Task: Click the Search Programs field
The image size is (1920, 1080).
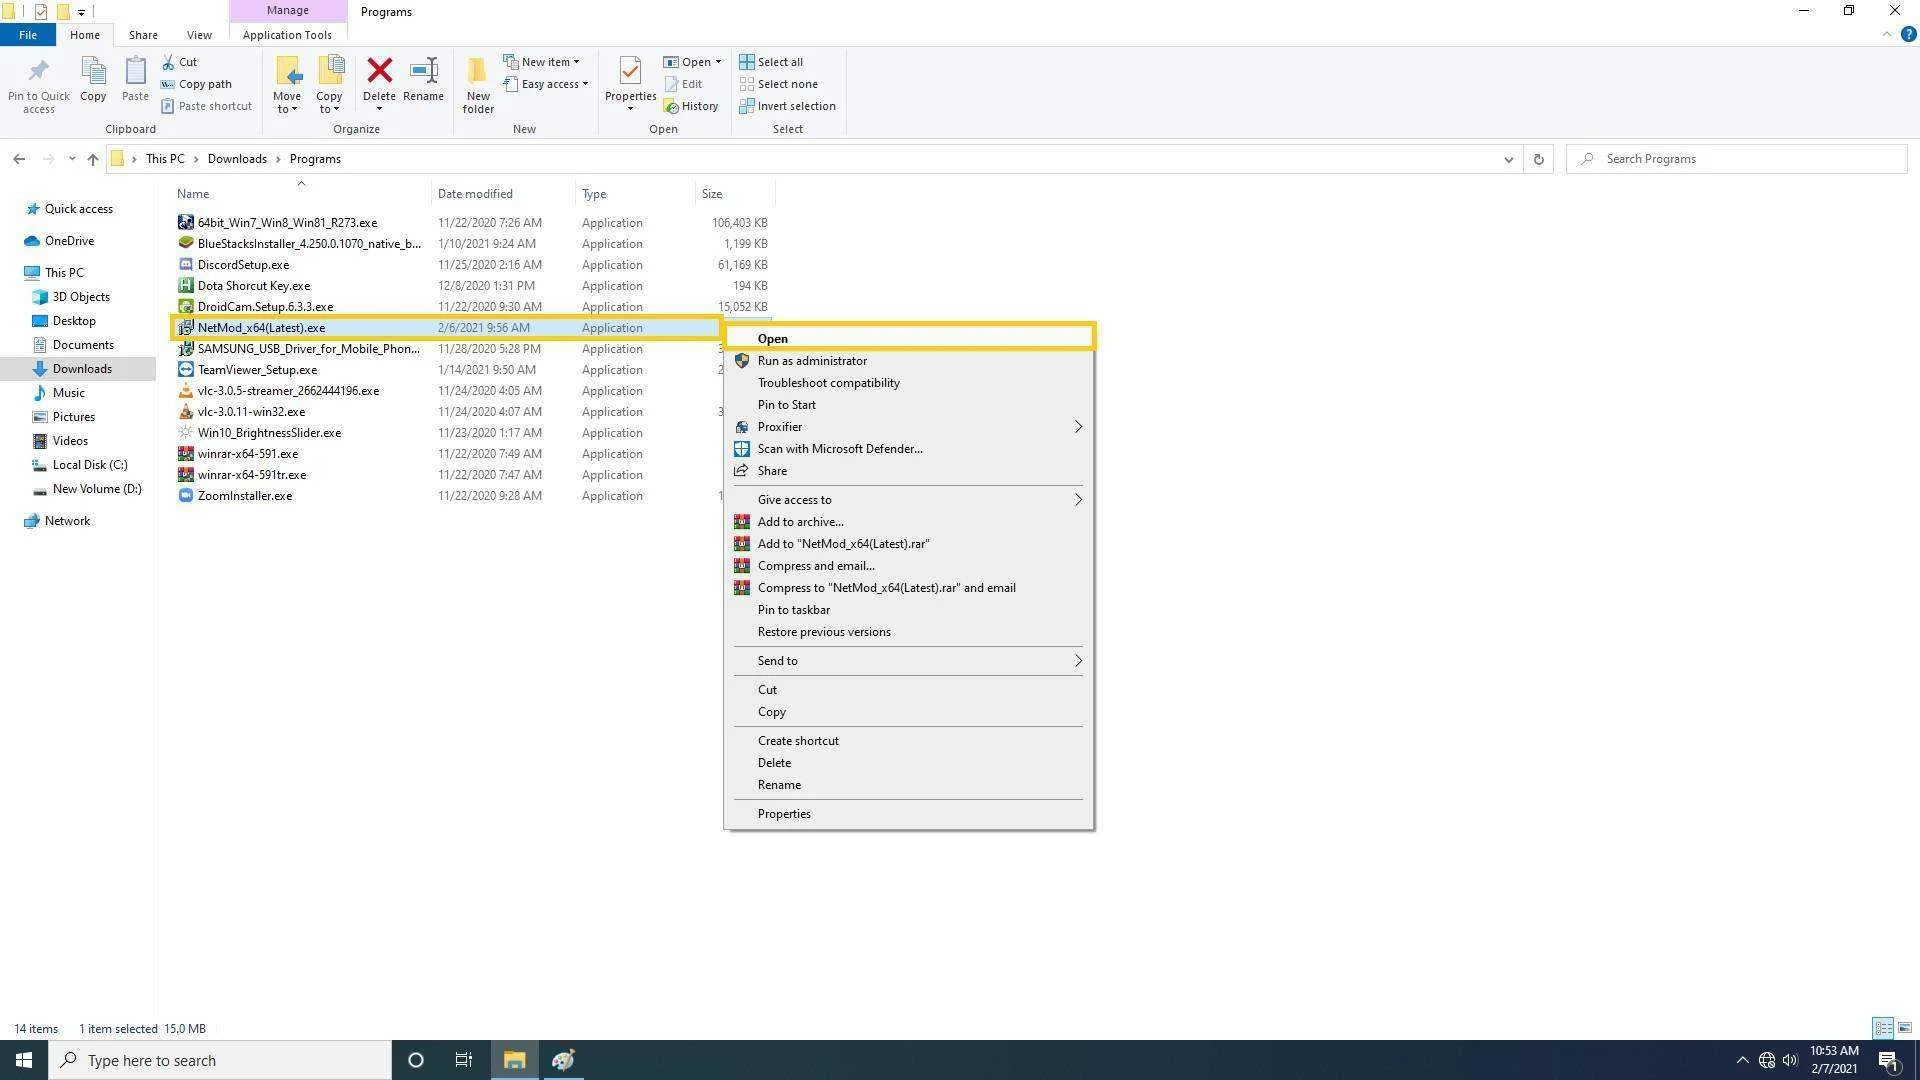Action: (x=1736, y=159)
